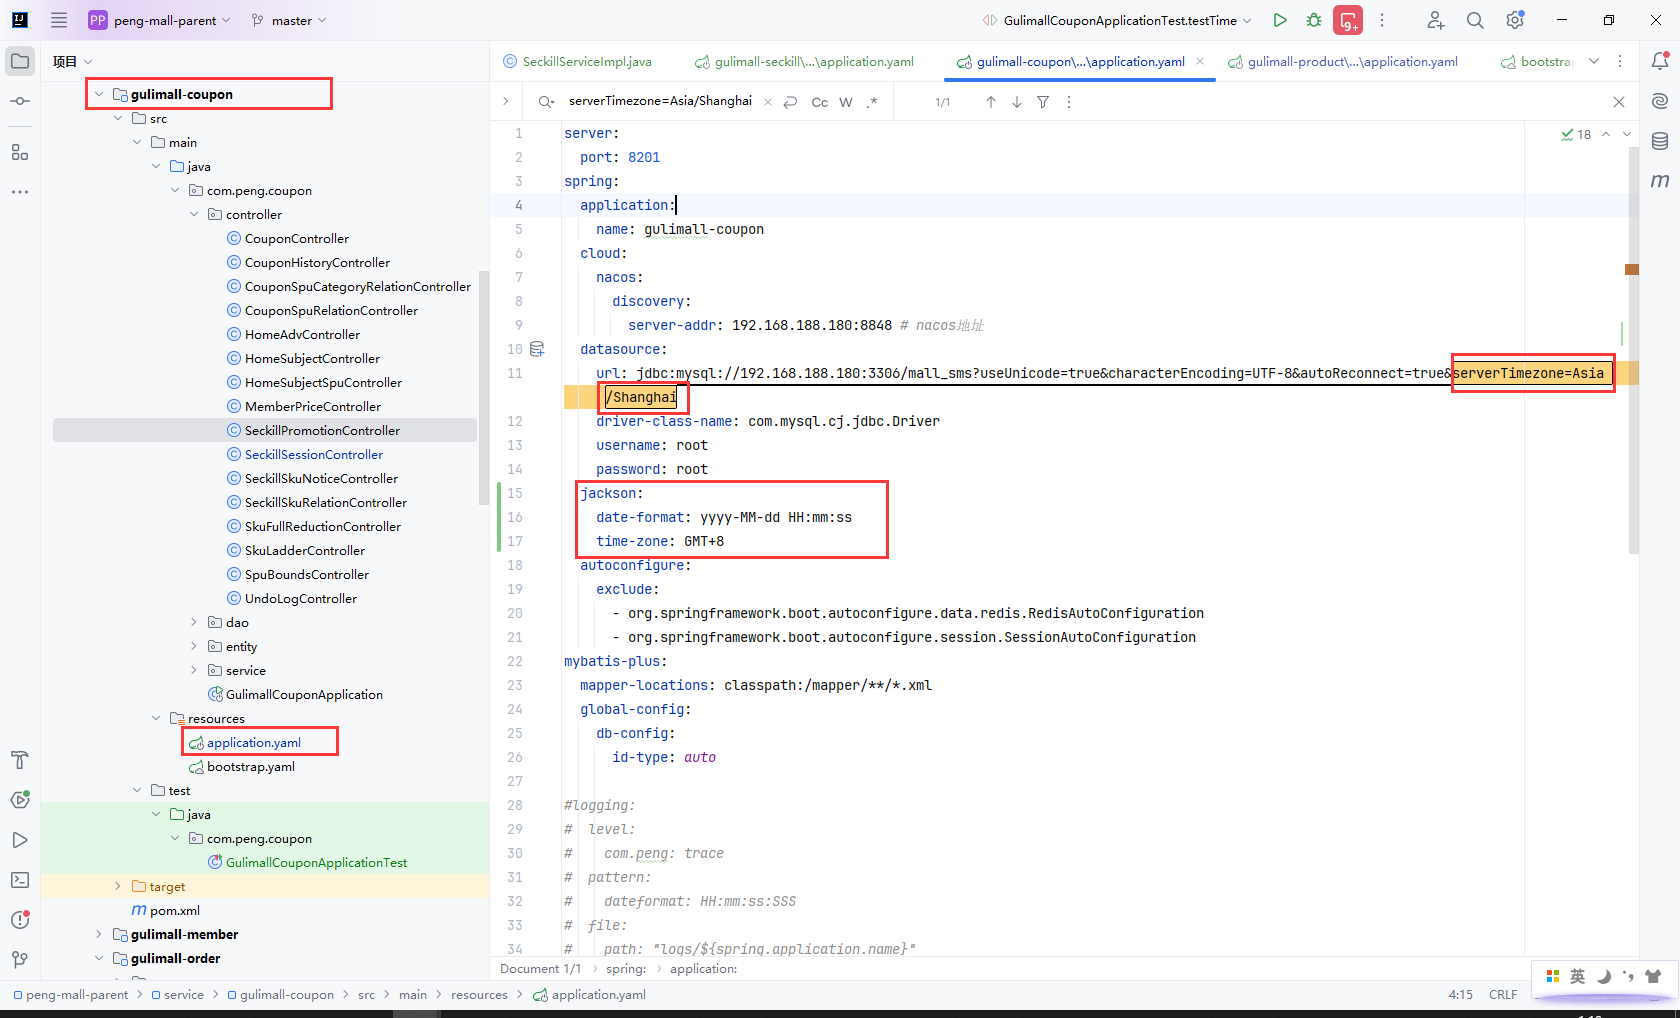Open search history dropdown magnifier

pyautogui.click(x=546, y=102)
